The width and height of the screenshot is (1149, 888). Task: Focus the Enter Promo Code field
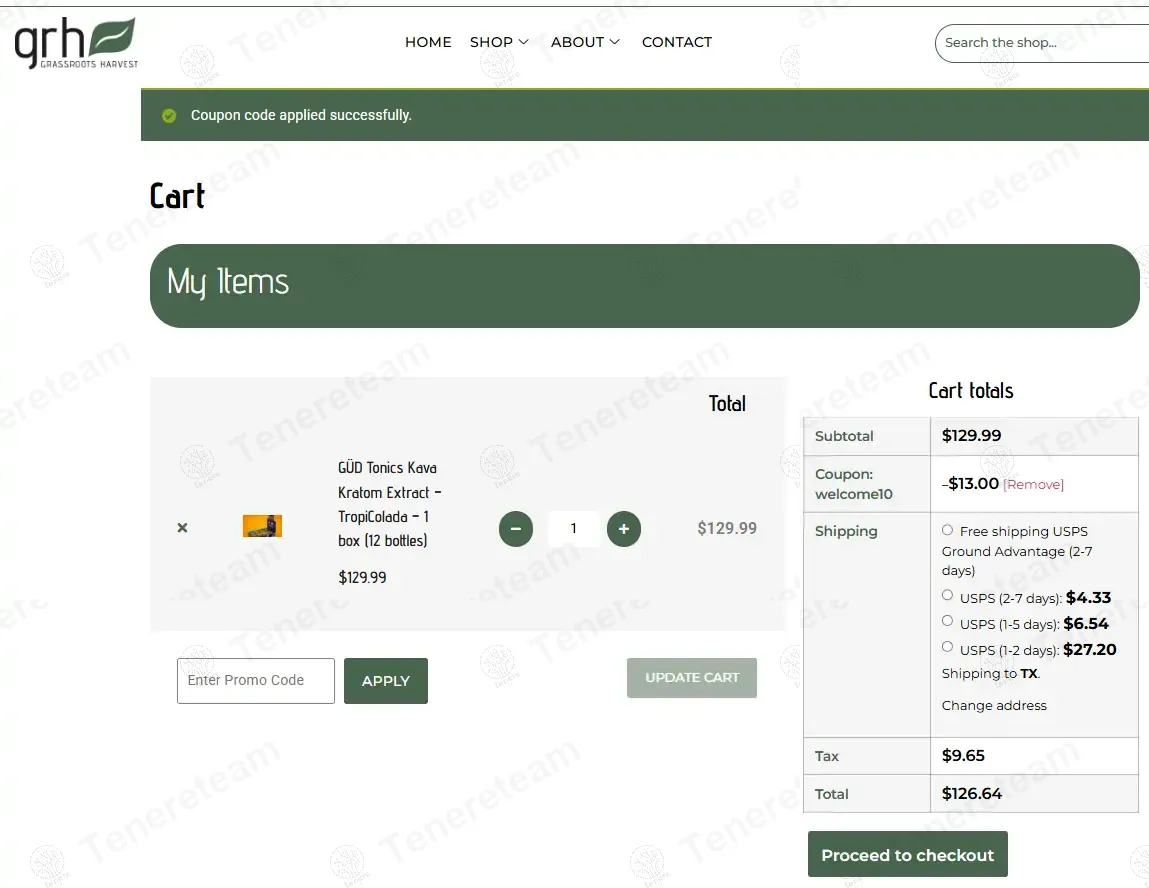(256, 681)
